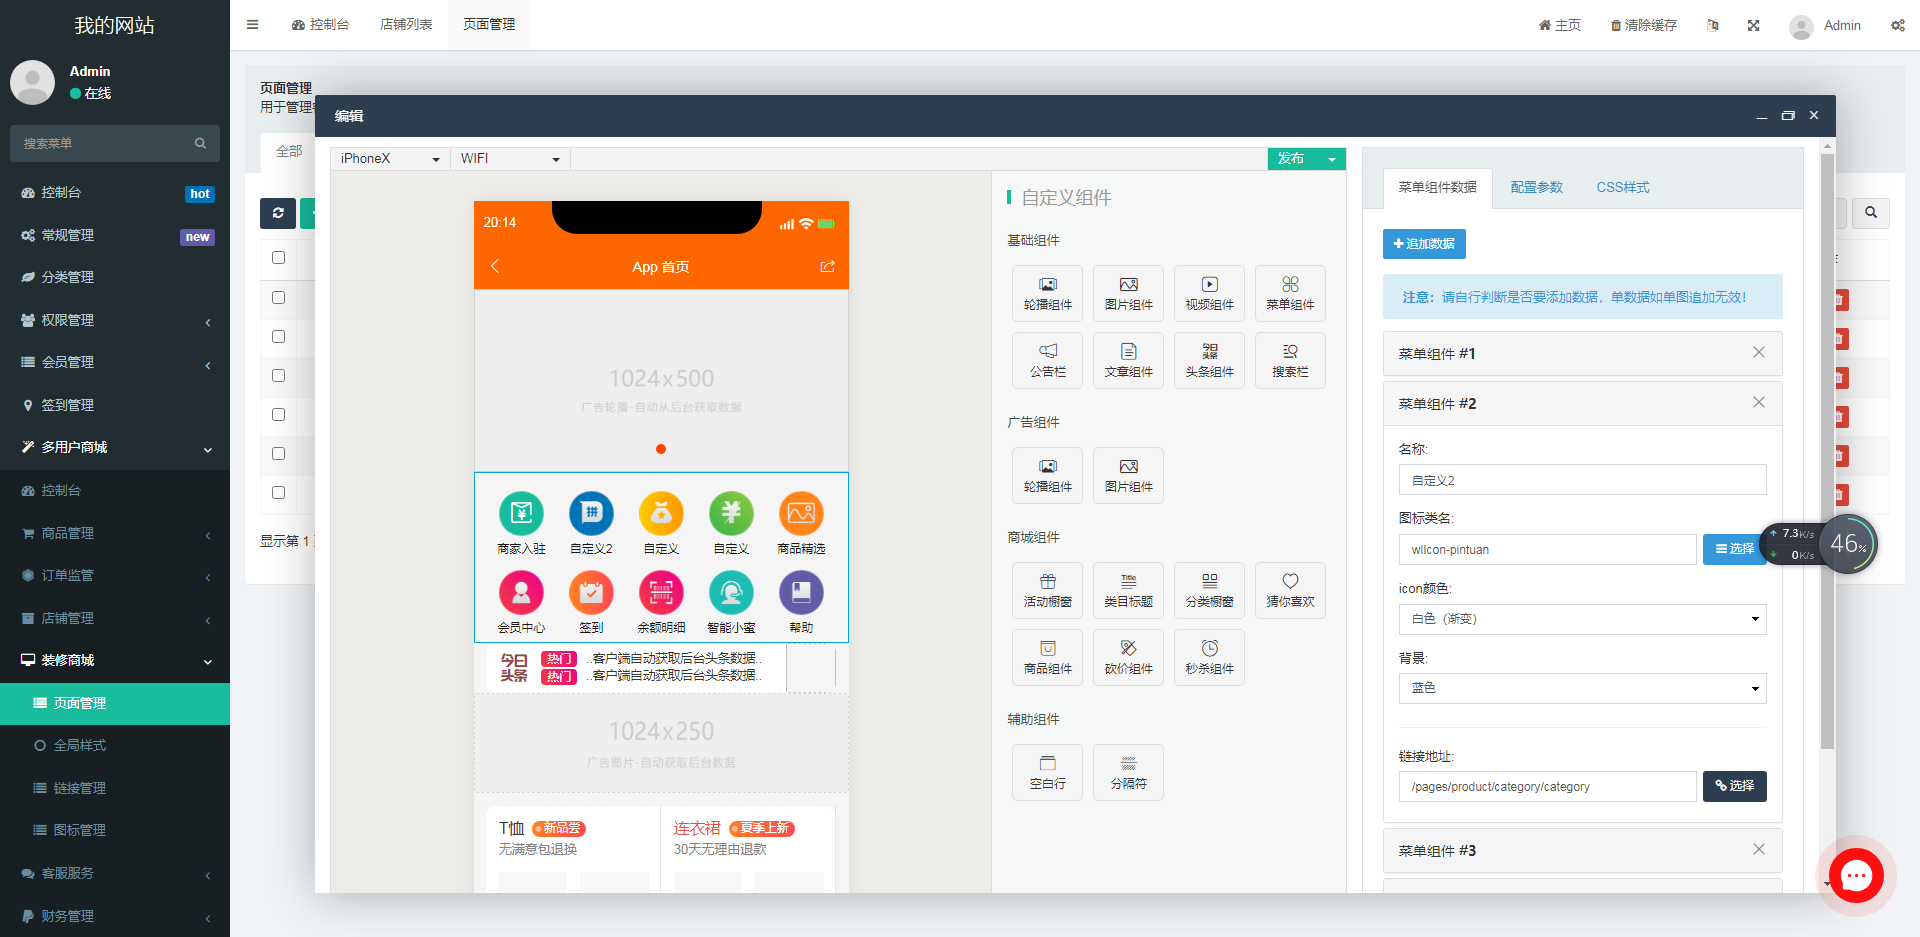
Task: Click the share icon in App 首页 header
Action: click(x=827, y=267)
